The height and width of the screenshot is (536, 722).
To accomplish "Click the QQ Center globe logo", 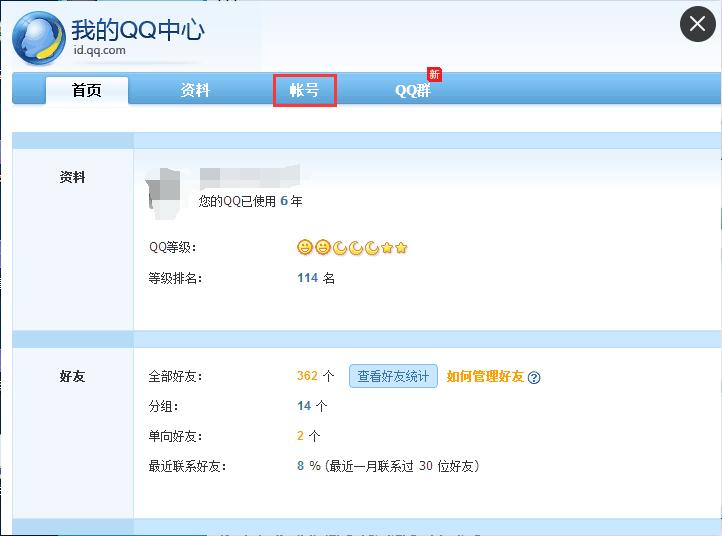I will [x=39, y=38].
